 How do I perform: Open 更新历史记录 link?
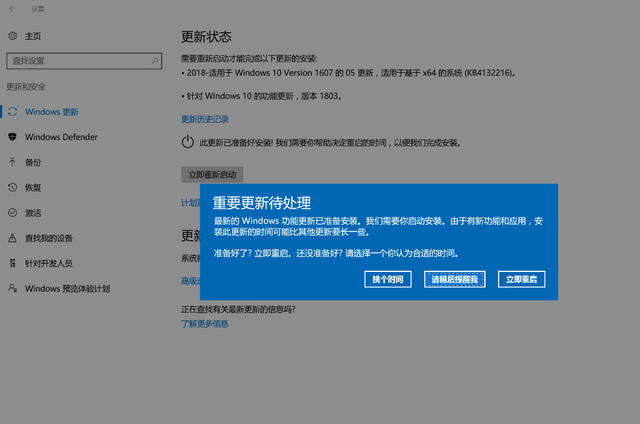coord(205,119)
